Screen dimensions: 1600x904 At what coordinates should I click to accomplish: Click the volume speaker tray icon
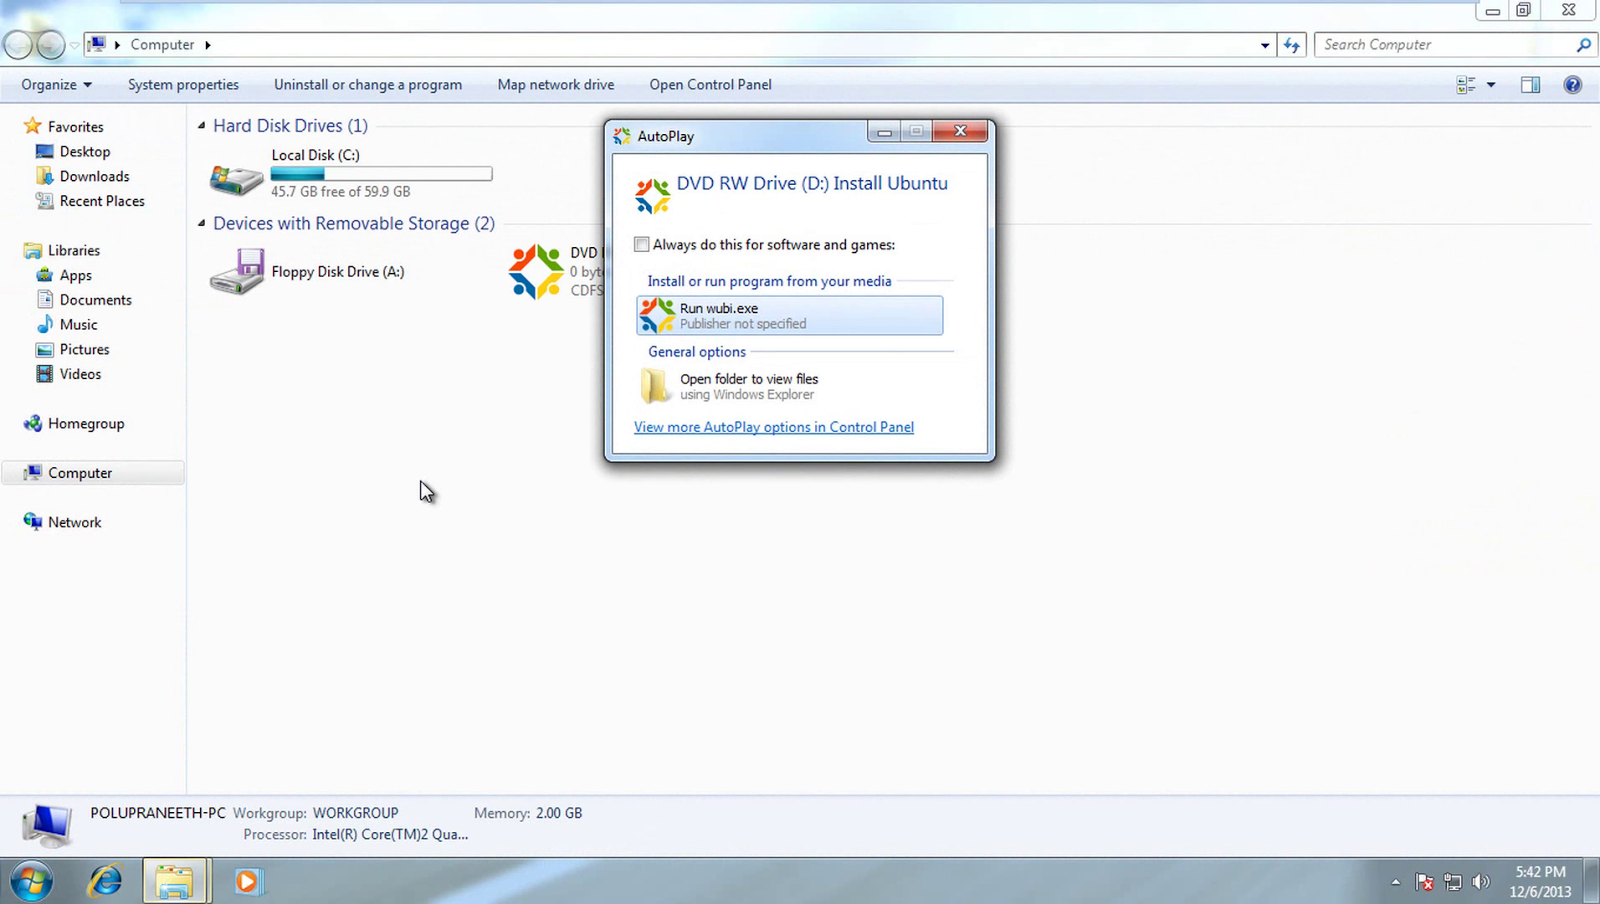point(1481,882)
